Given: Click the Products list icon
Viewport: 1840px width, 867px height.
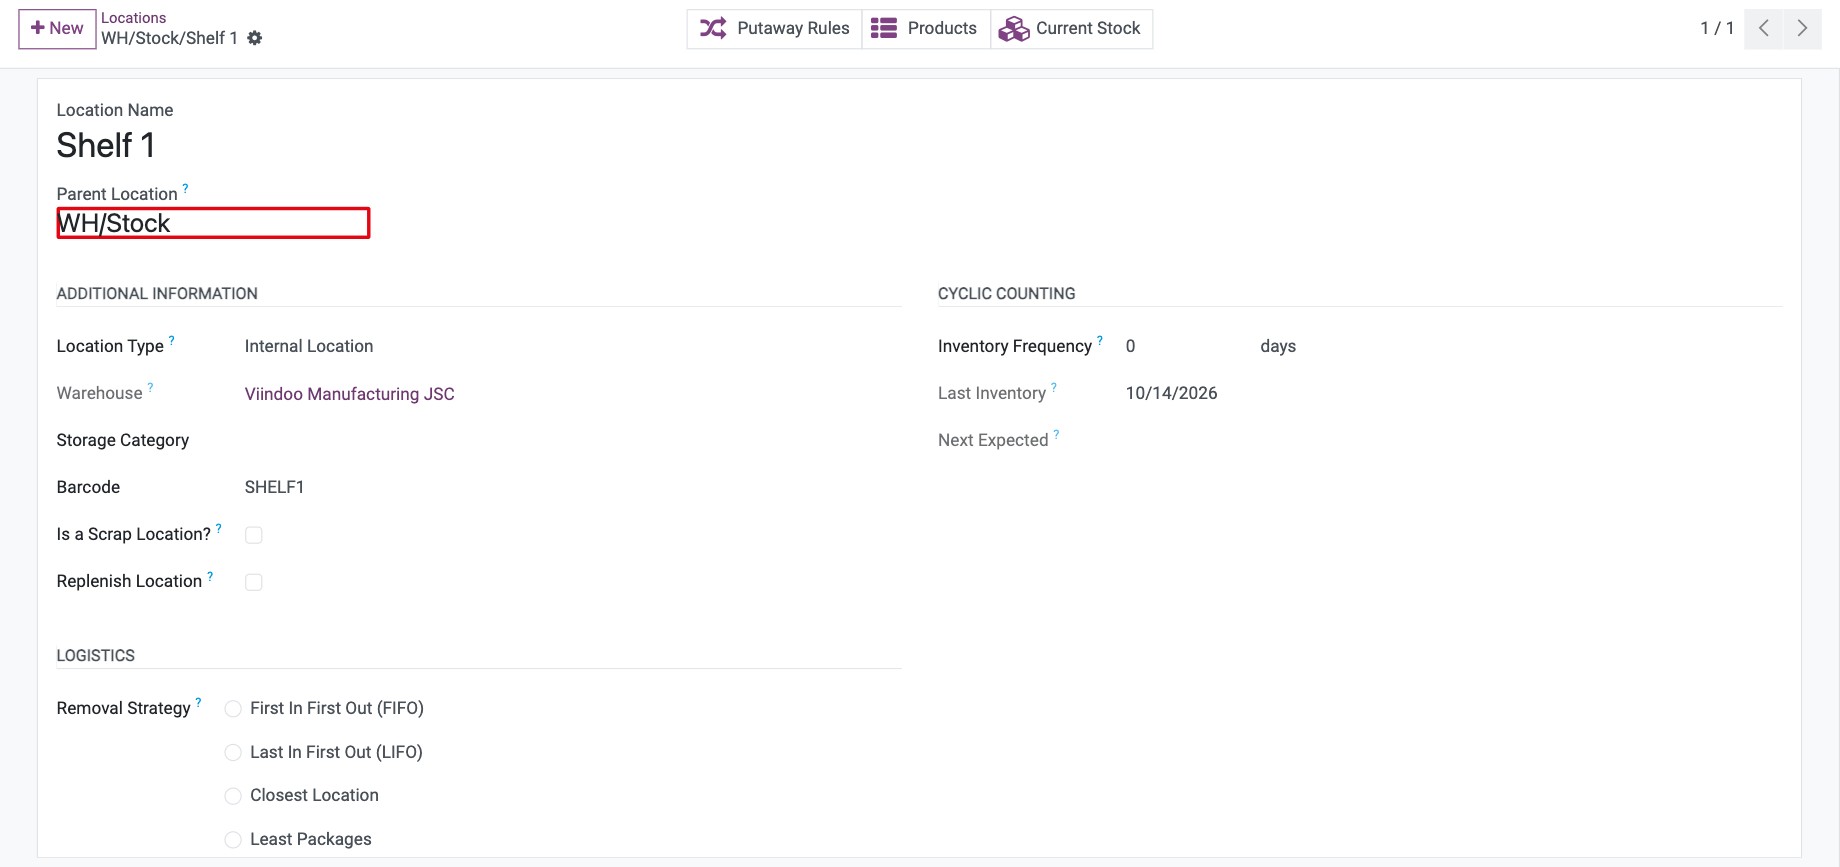Looking at the screenshot, I should pos(884,28).
